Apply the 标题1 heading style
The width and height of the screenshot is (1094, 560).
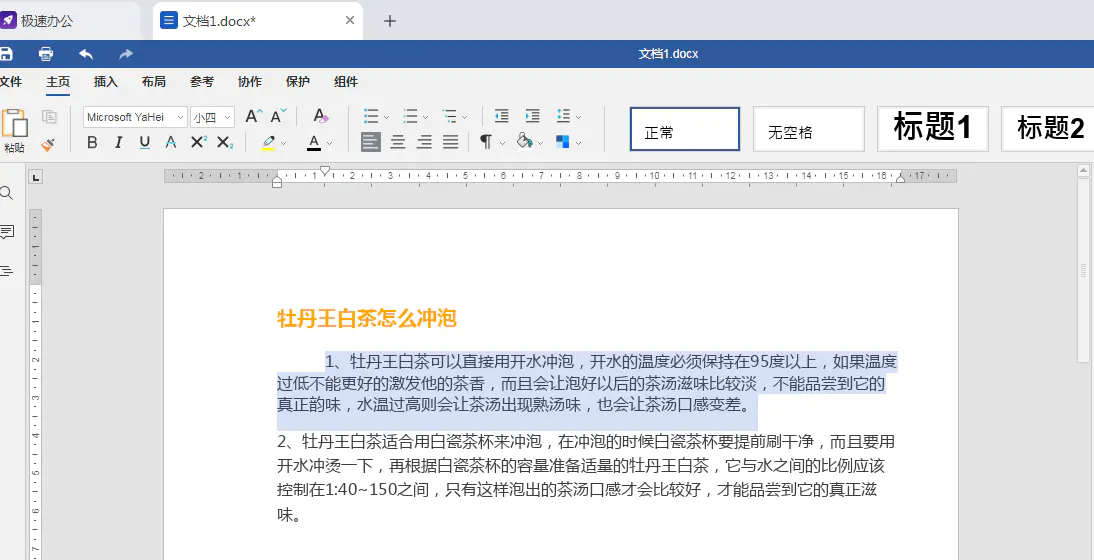pos(933,128)
